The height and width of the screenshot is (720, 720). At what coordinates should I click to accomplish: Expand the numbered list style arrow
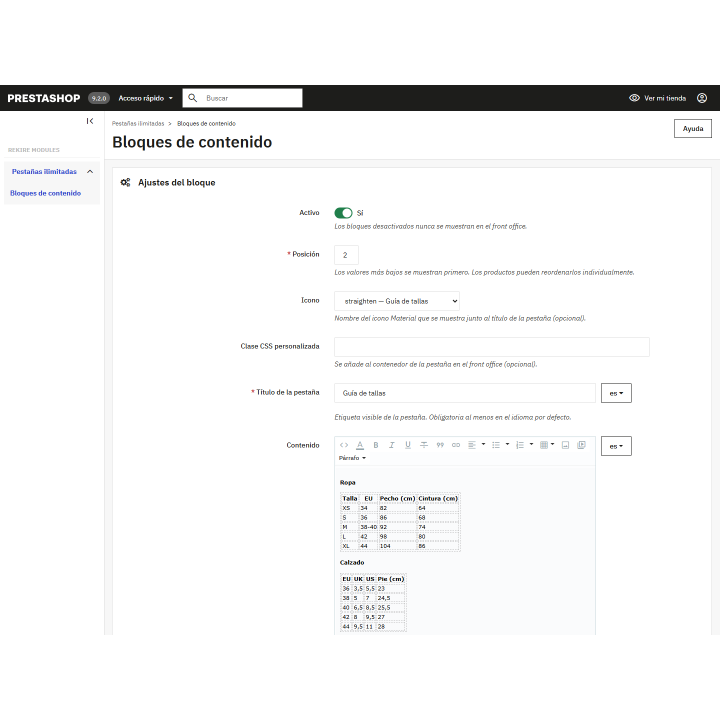coord(531,444)
